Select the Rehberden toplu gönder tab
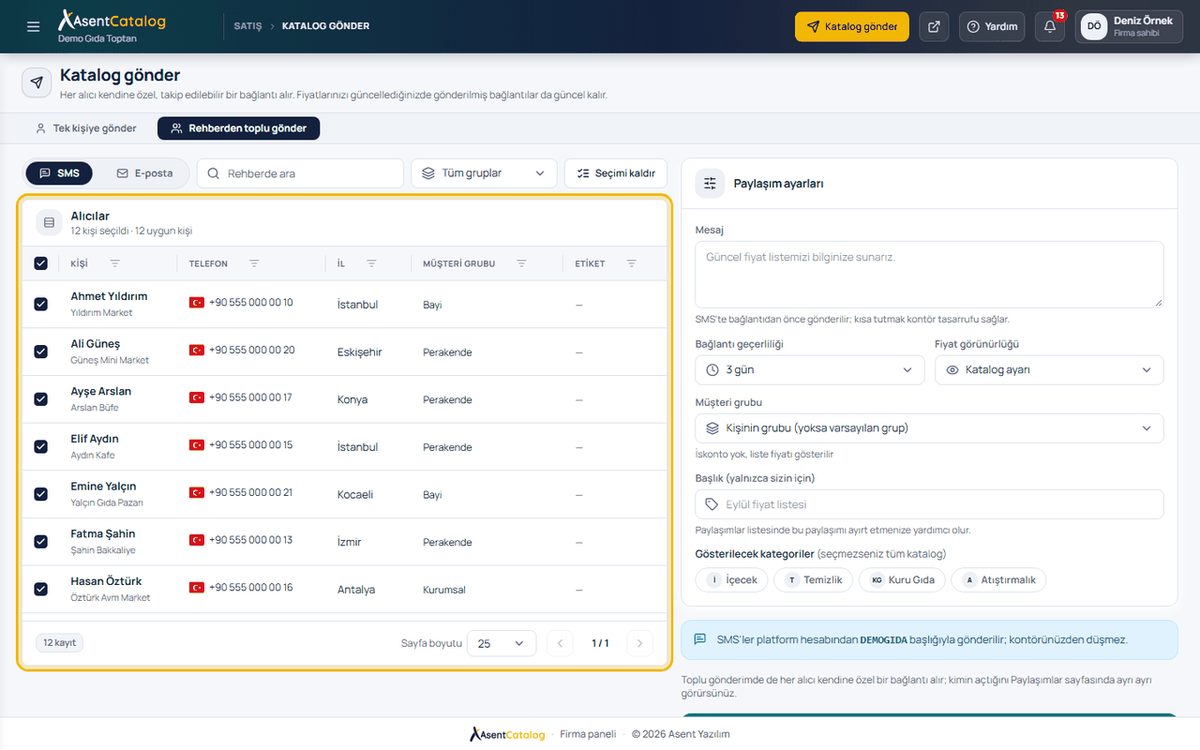 238,128
